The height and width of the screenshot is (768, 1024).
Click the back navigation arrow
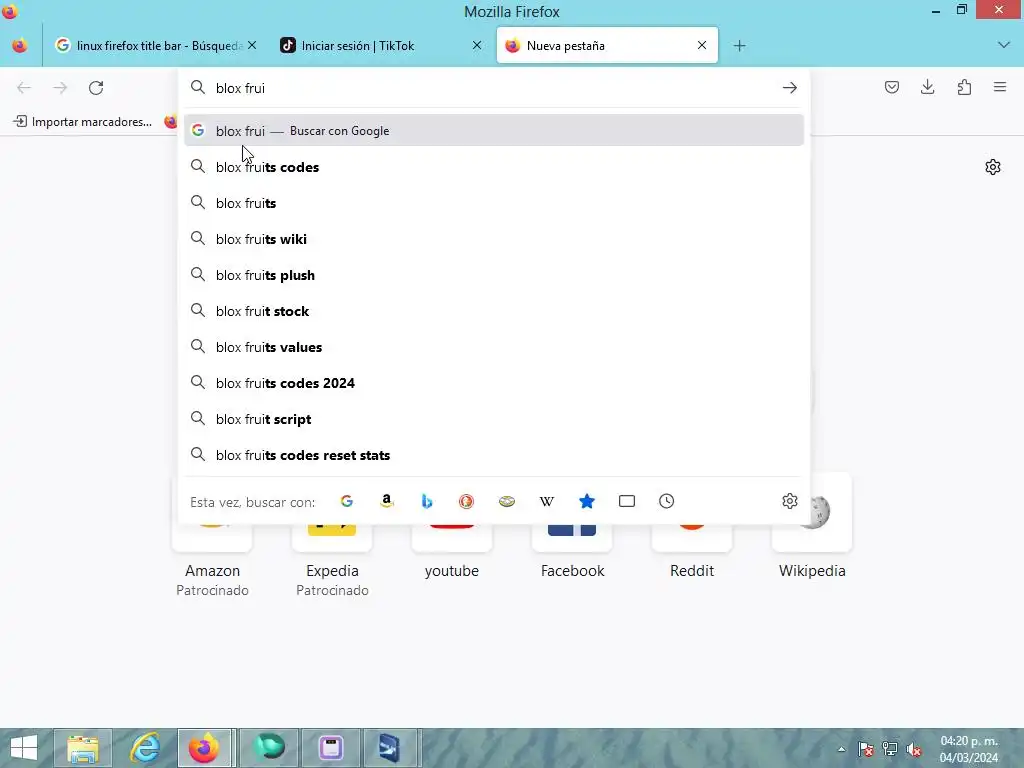pyautogui.click(x=24, y=88)
